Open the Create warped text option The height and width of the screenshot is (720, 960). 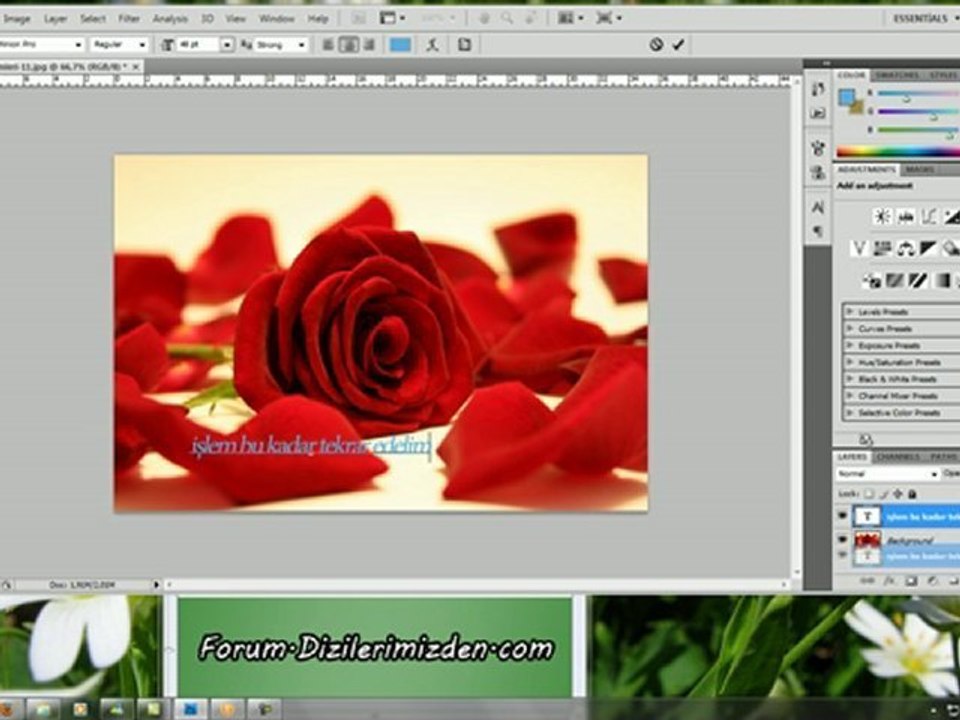coord(433,45)
